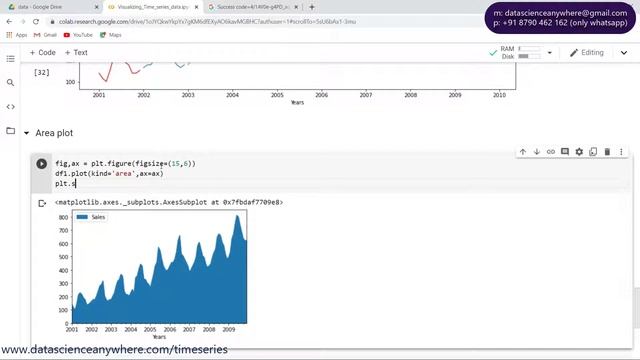The height and width of the screenshot is (360, 640).
Task: Click the Sales legend in area chart
Action: tap(91, 217)
